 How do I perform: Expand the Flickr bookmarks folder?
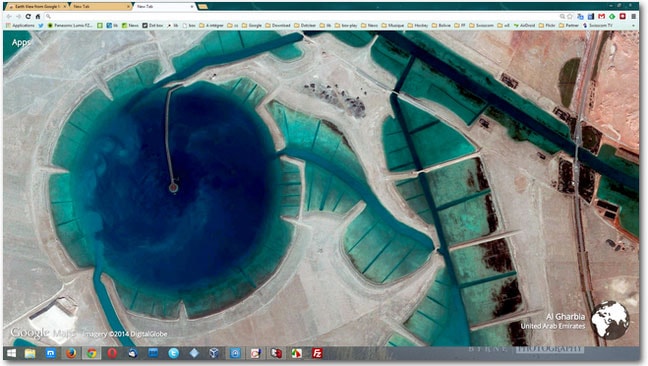tap(547, 26)
